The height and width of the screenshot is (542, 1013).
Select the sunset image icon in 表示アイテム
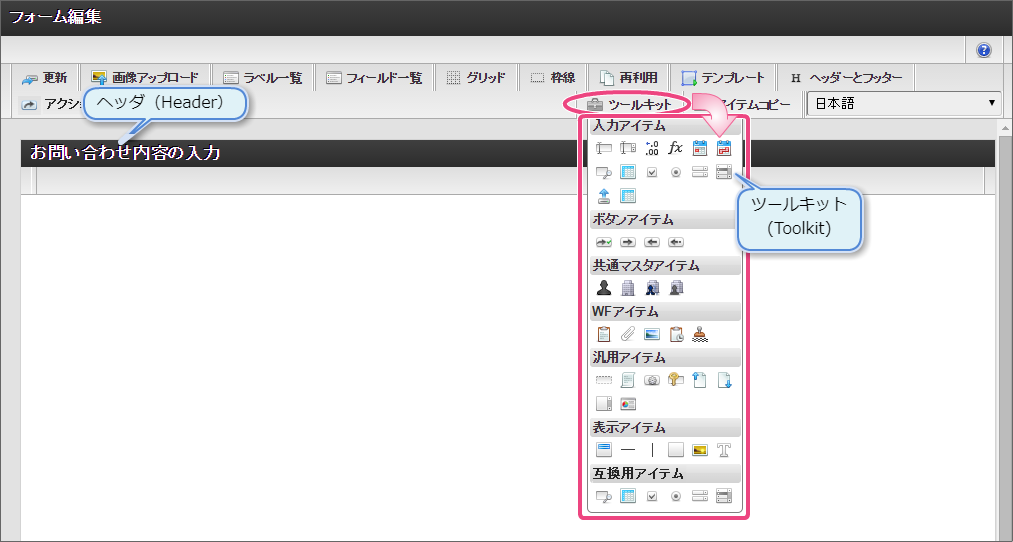tap(700, 450)
